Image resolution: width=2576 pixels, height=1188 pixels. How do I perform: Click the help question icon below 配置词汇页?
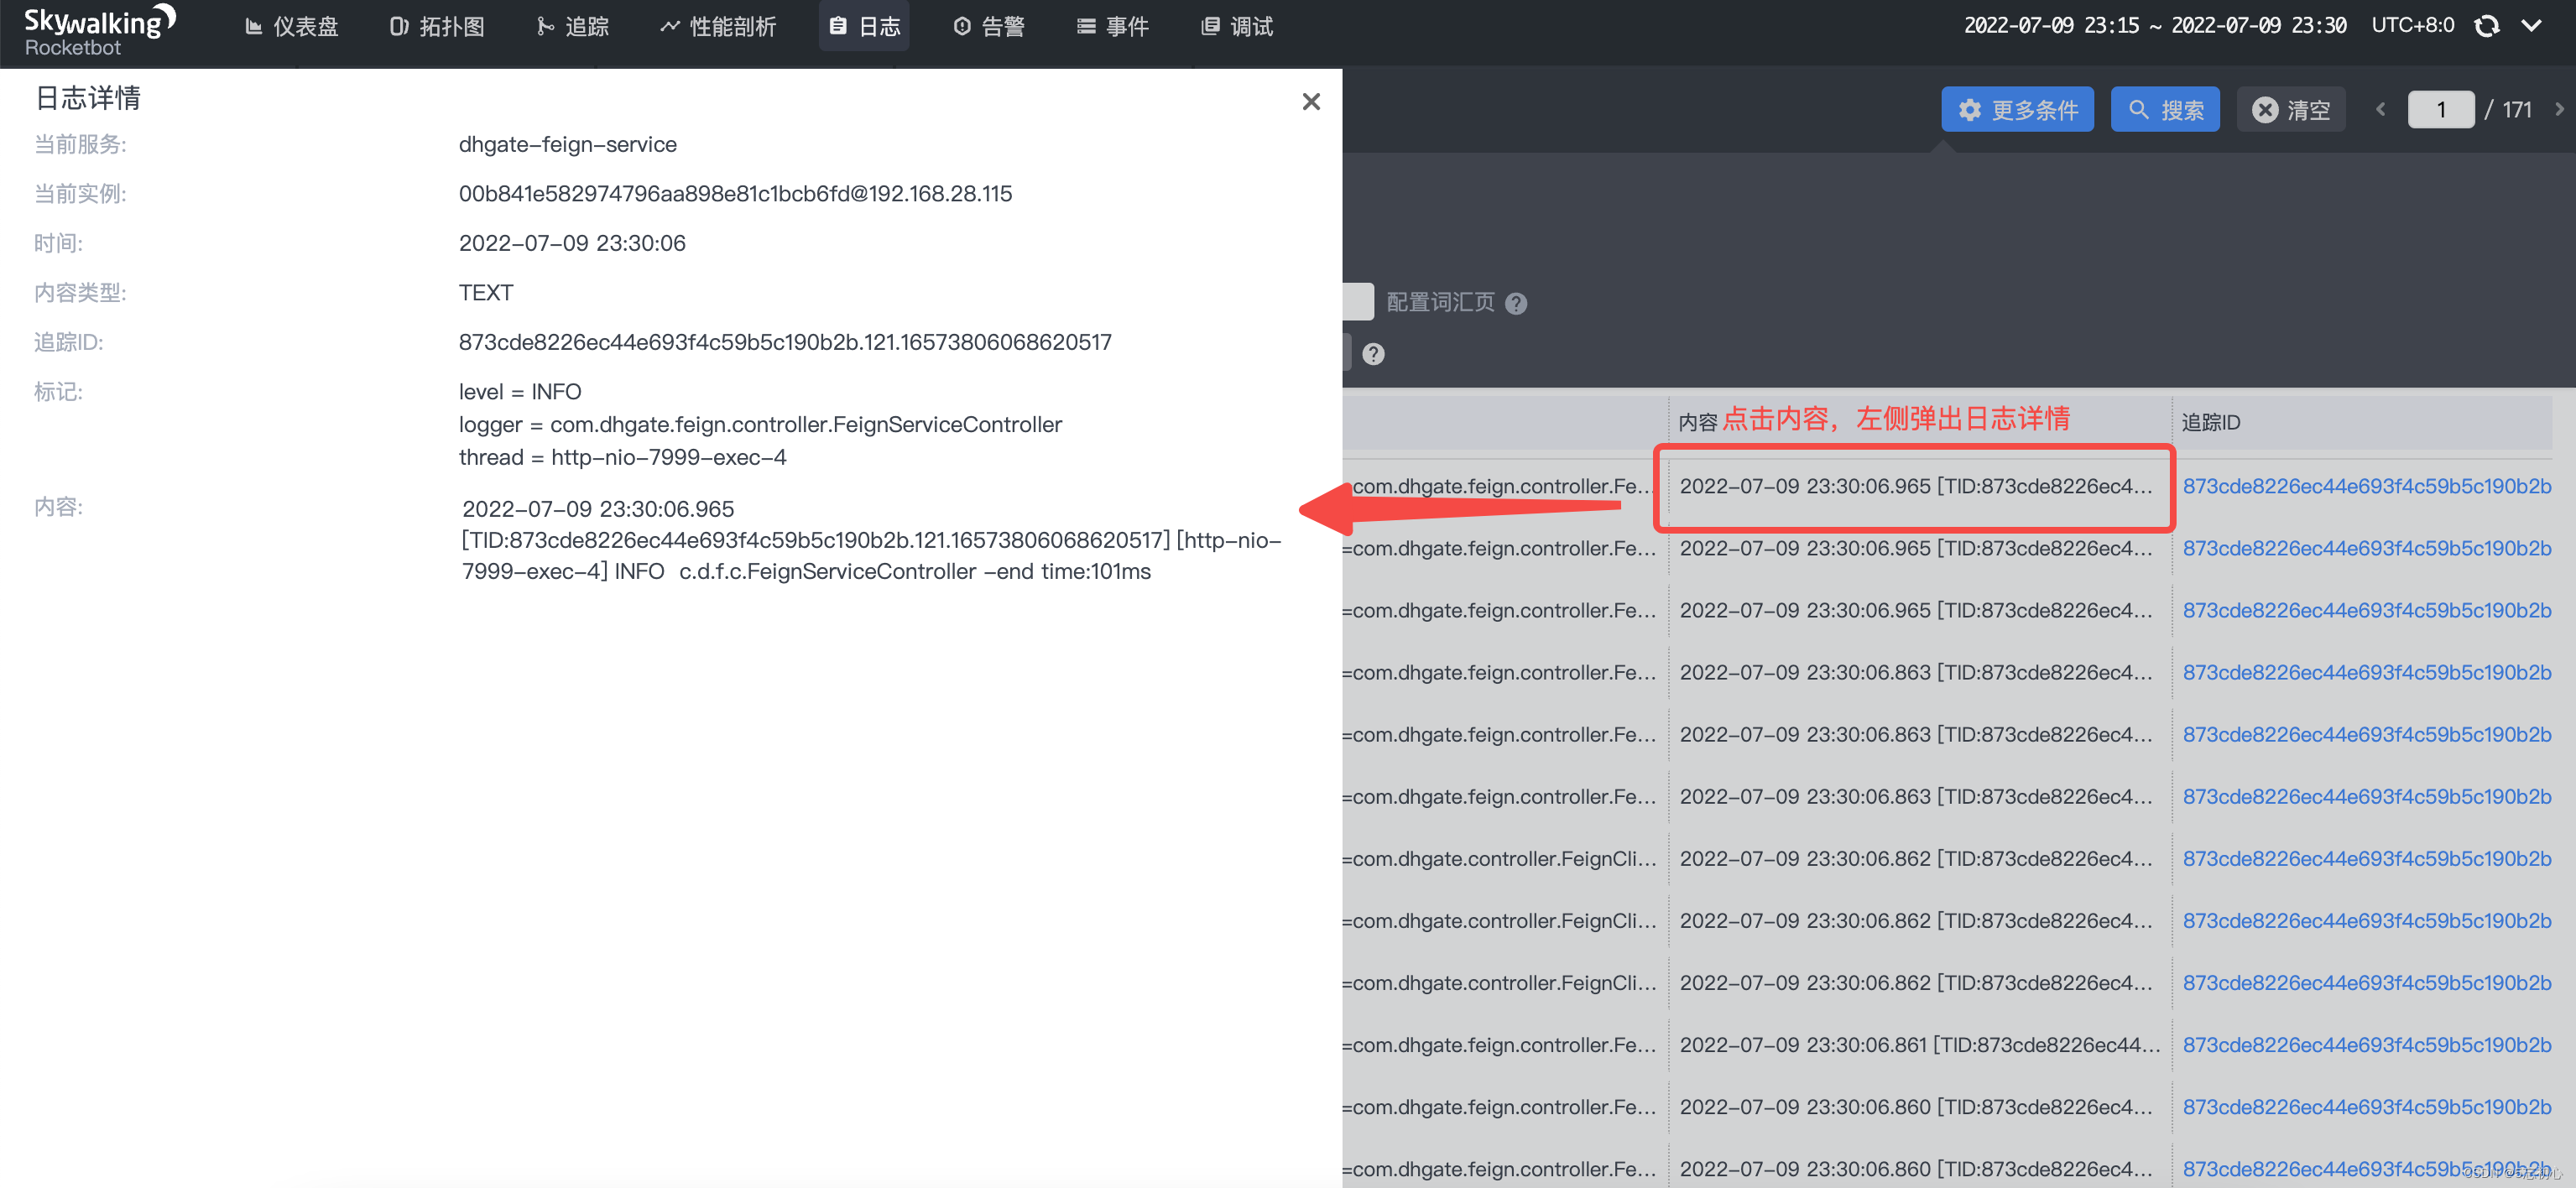pos(1374,354)
